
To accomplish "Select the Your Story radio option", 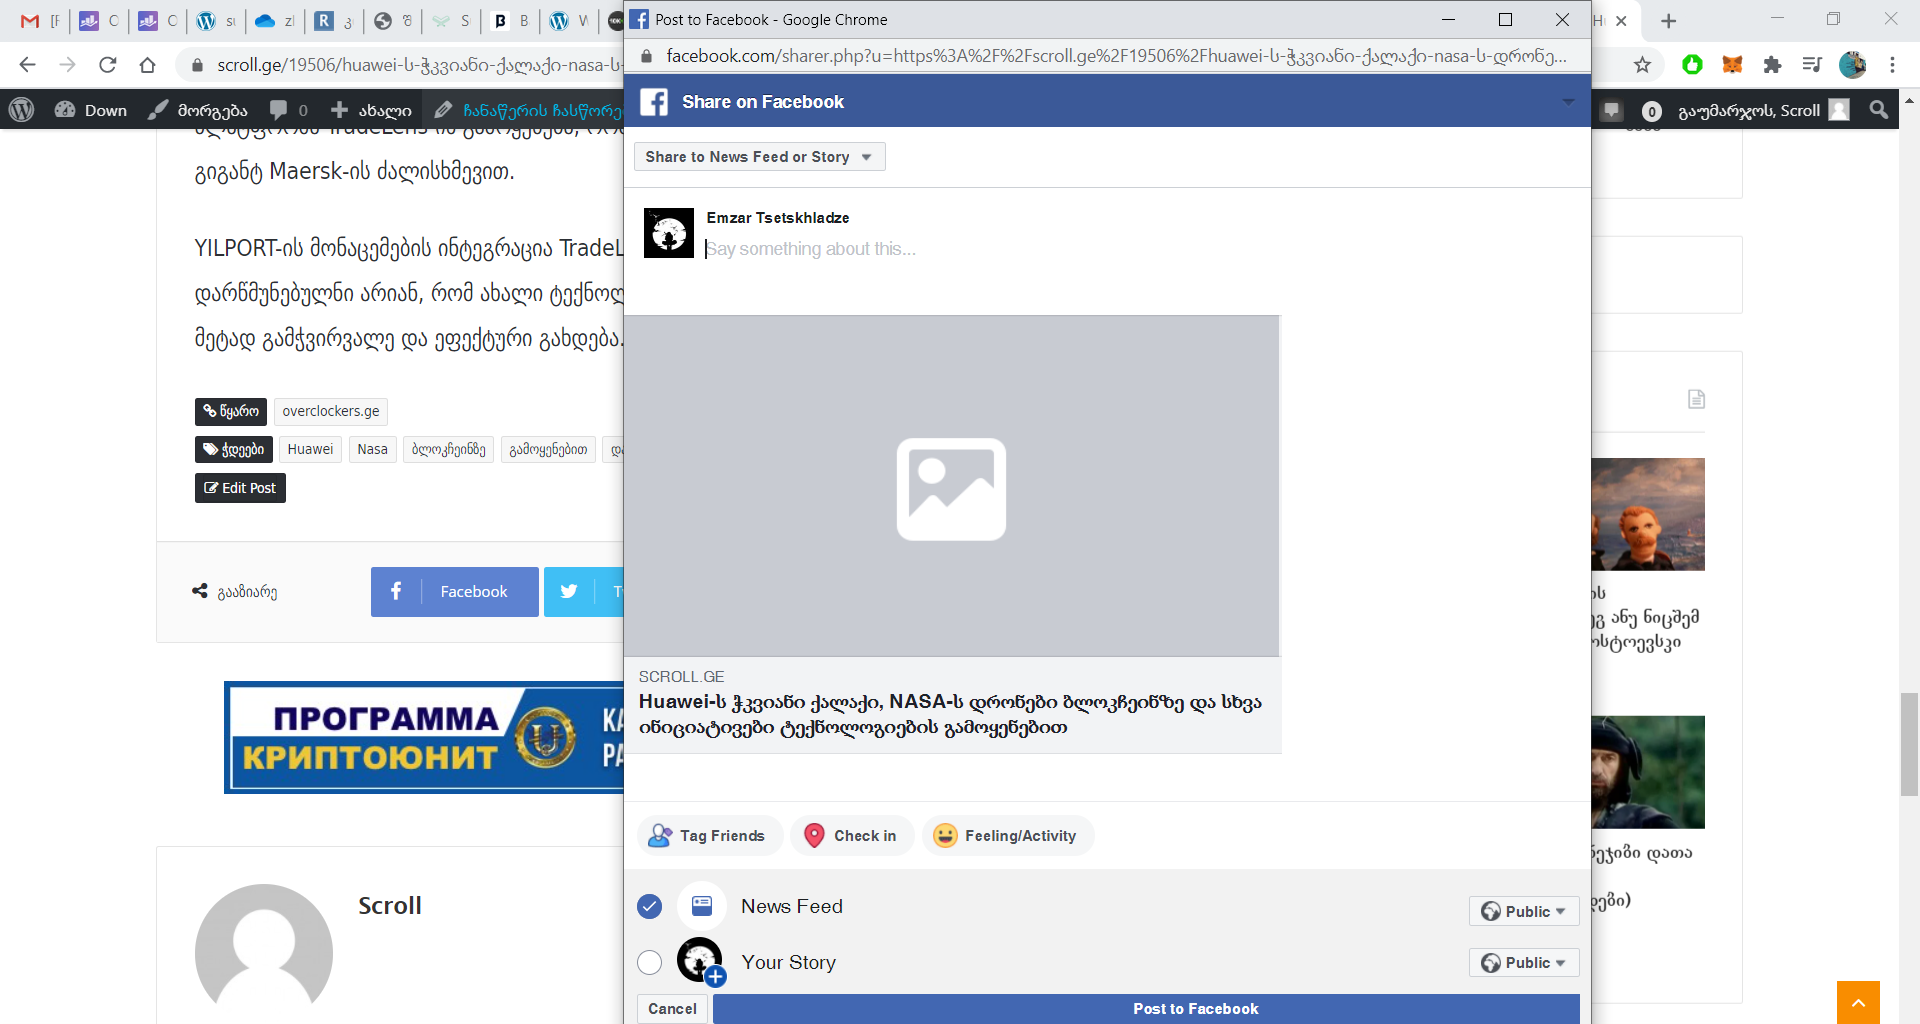I will click(x=649, y=962).
